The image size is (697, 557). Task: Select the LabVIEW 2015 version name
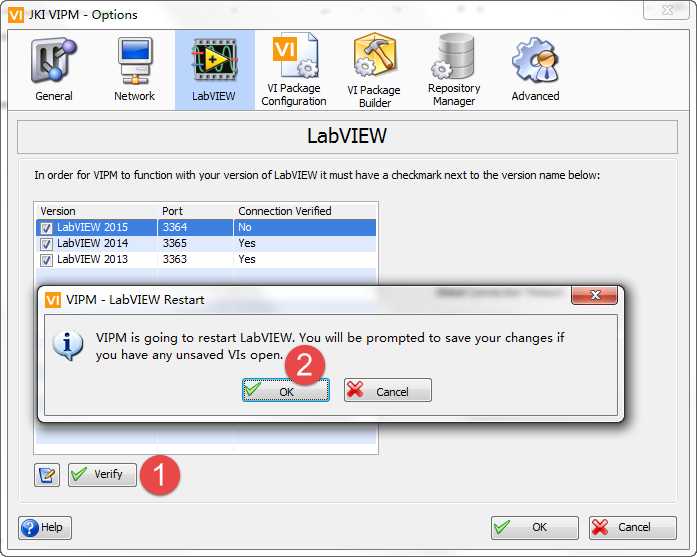point(92,227)
